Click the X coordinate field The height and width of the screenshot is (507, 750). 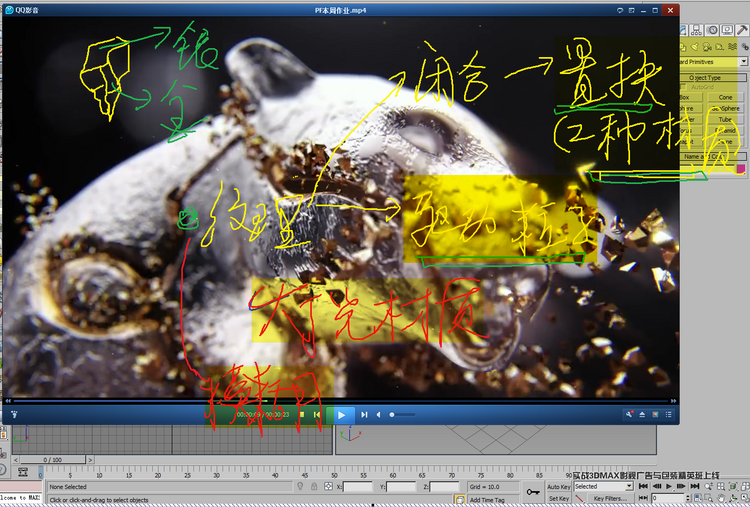(x=358, y=486)
